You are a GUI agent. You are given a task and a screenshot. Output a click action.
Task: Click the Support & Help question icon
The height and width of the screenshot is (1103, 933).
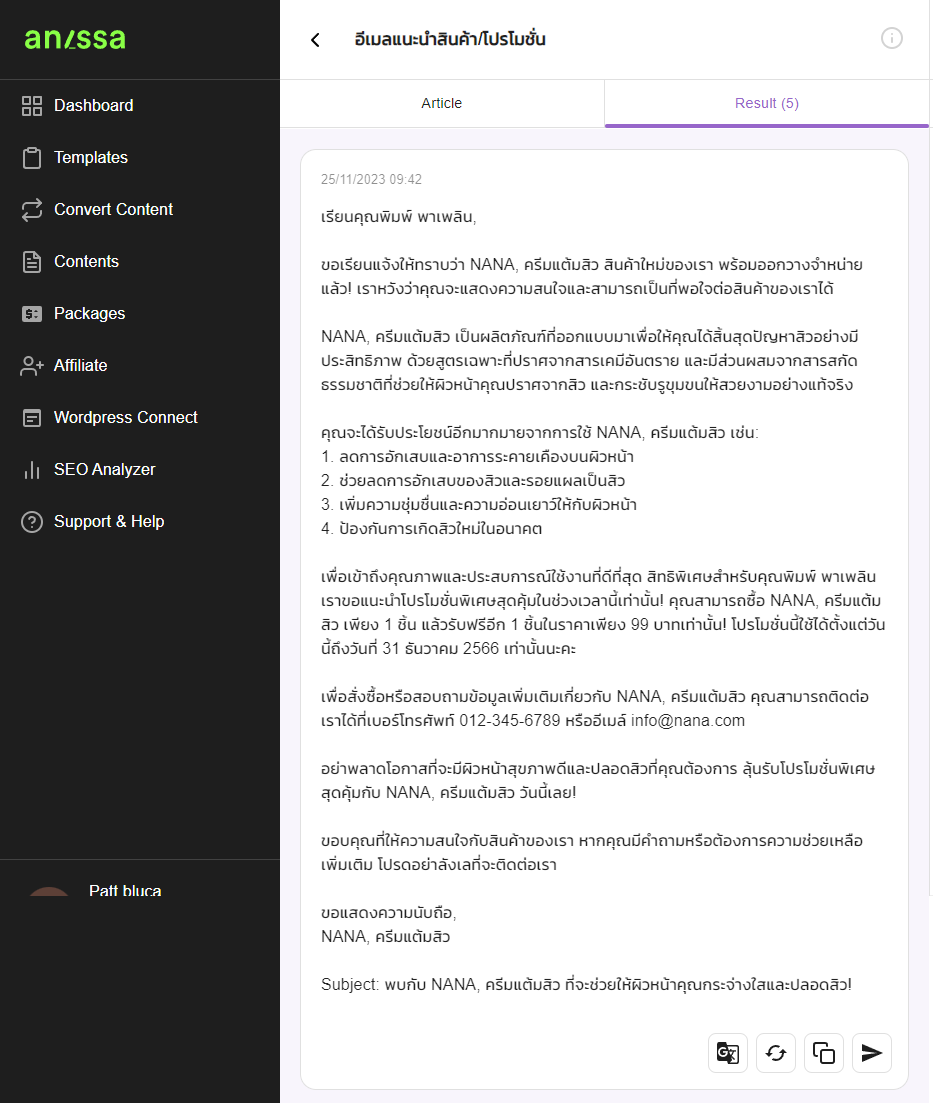click(32, 522)
